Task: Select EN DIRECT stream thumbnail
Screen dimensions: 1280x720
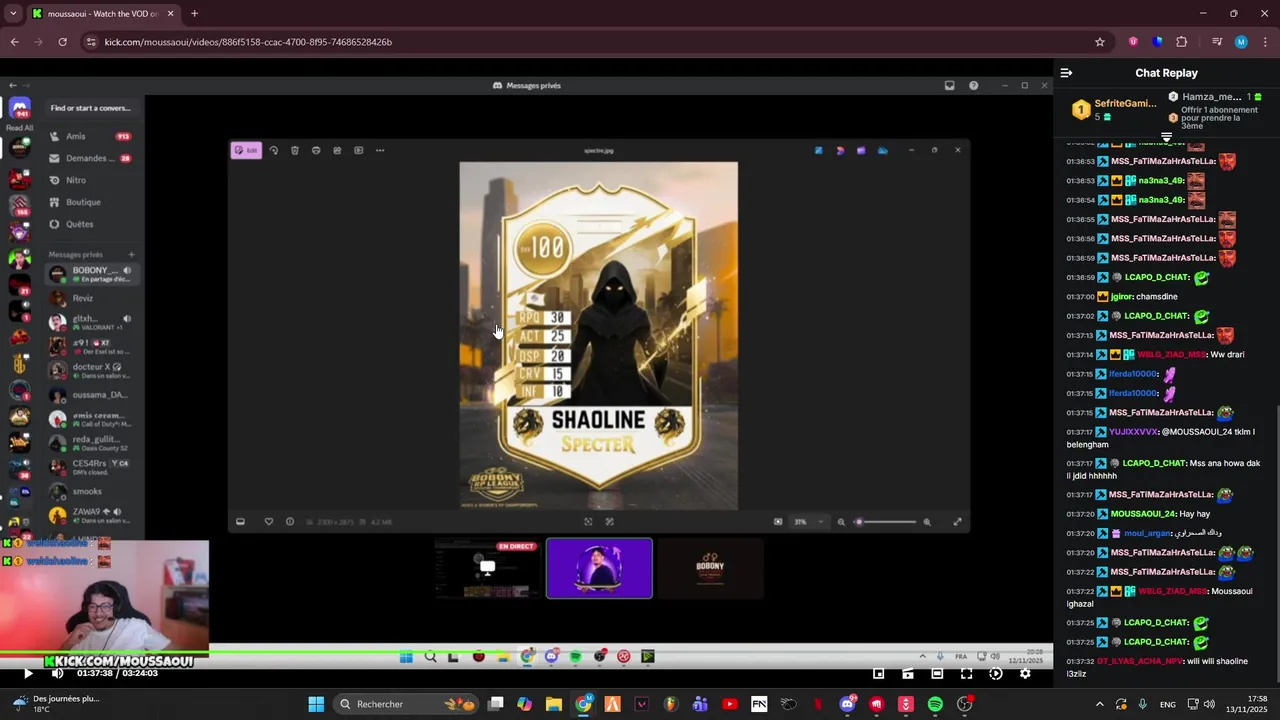Action: (487, 568)
